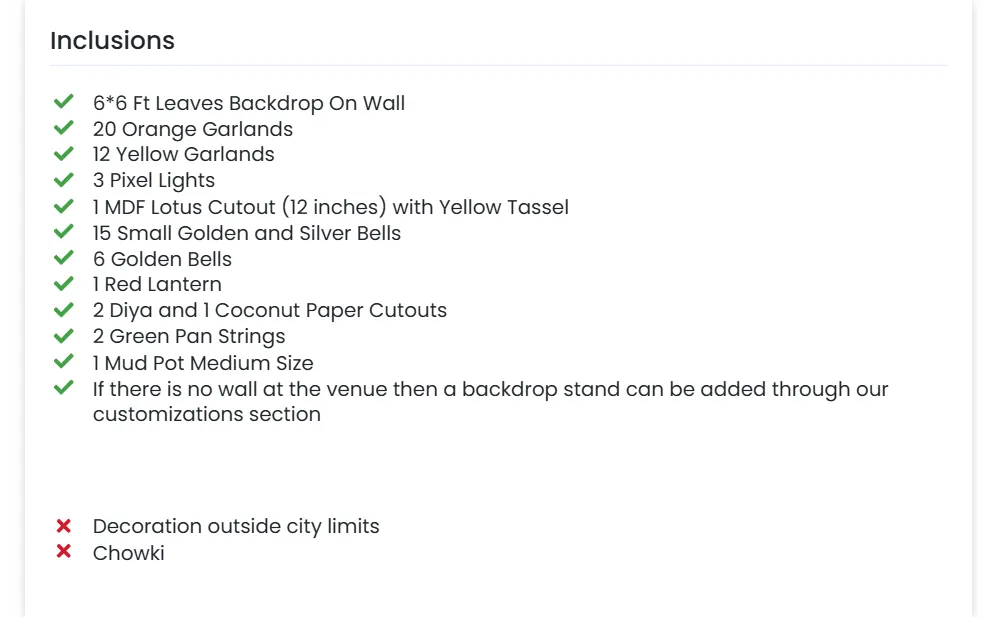This screenshot has width=997, height=617.
Task: Click the checkmark beside MDF Lotus Cutout
Action: pyautogui.click(x=64, y=206)
